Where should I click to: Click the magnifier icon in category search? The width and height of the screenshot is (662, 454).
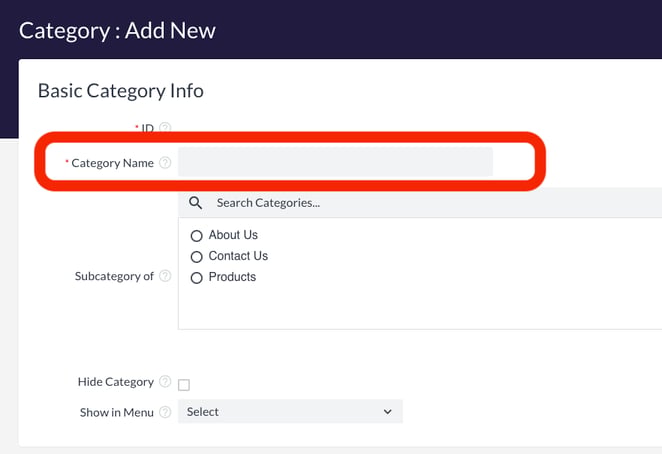pos(196,203)
